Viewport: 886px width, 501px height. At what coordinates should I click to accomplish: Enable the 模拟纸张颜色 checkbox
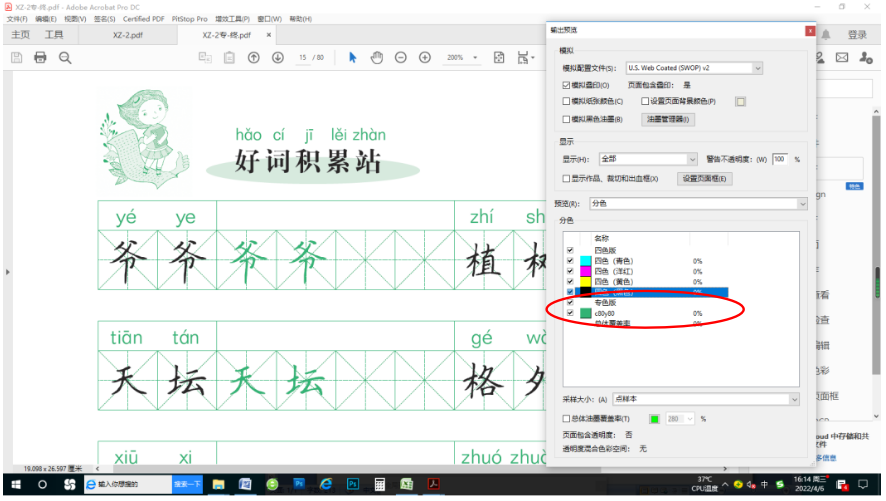[x=566, y=101]
